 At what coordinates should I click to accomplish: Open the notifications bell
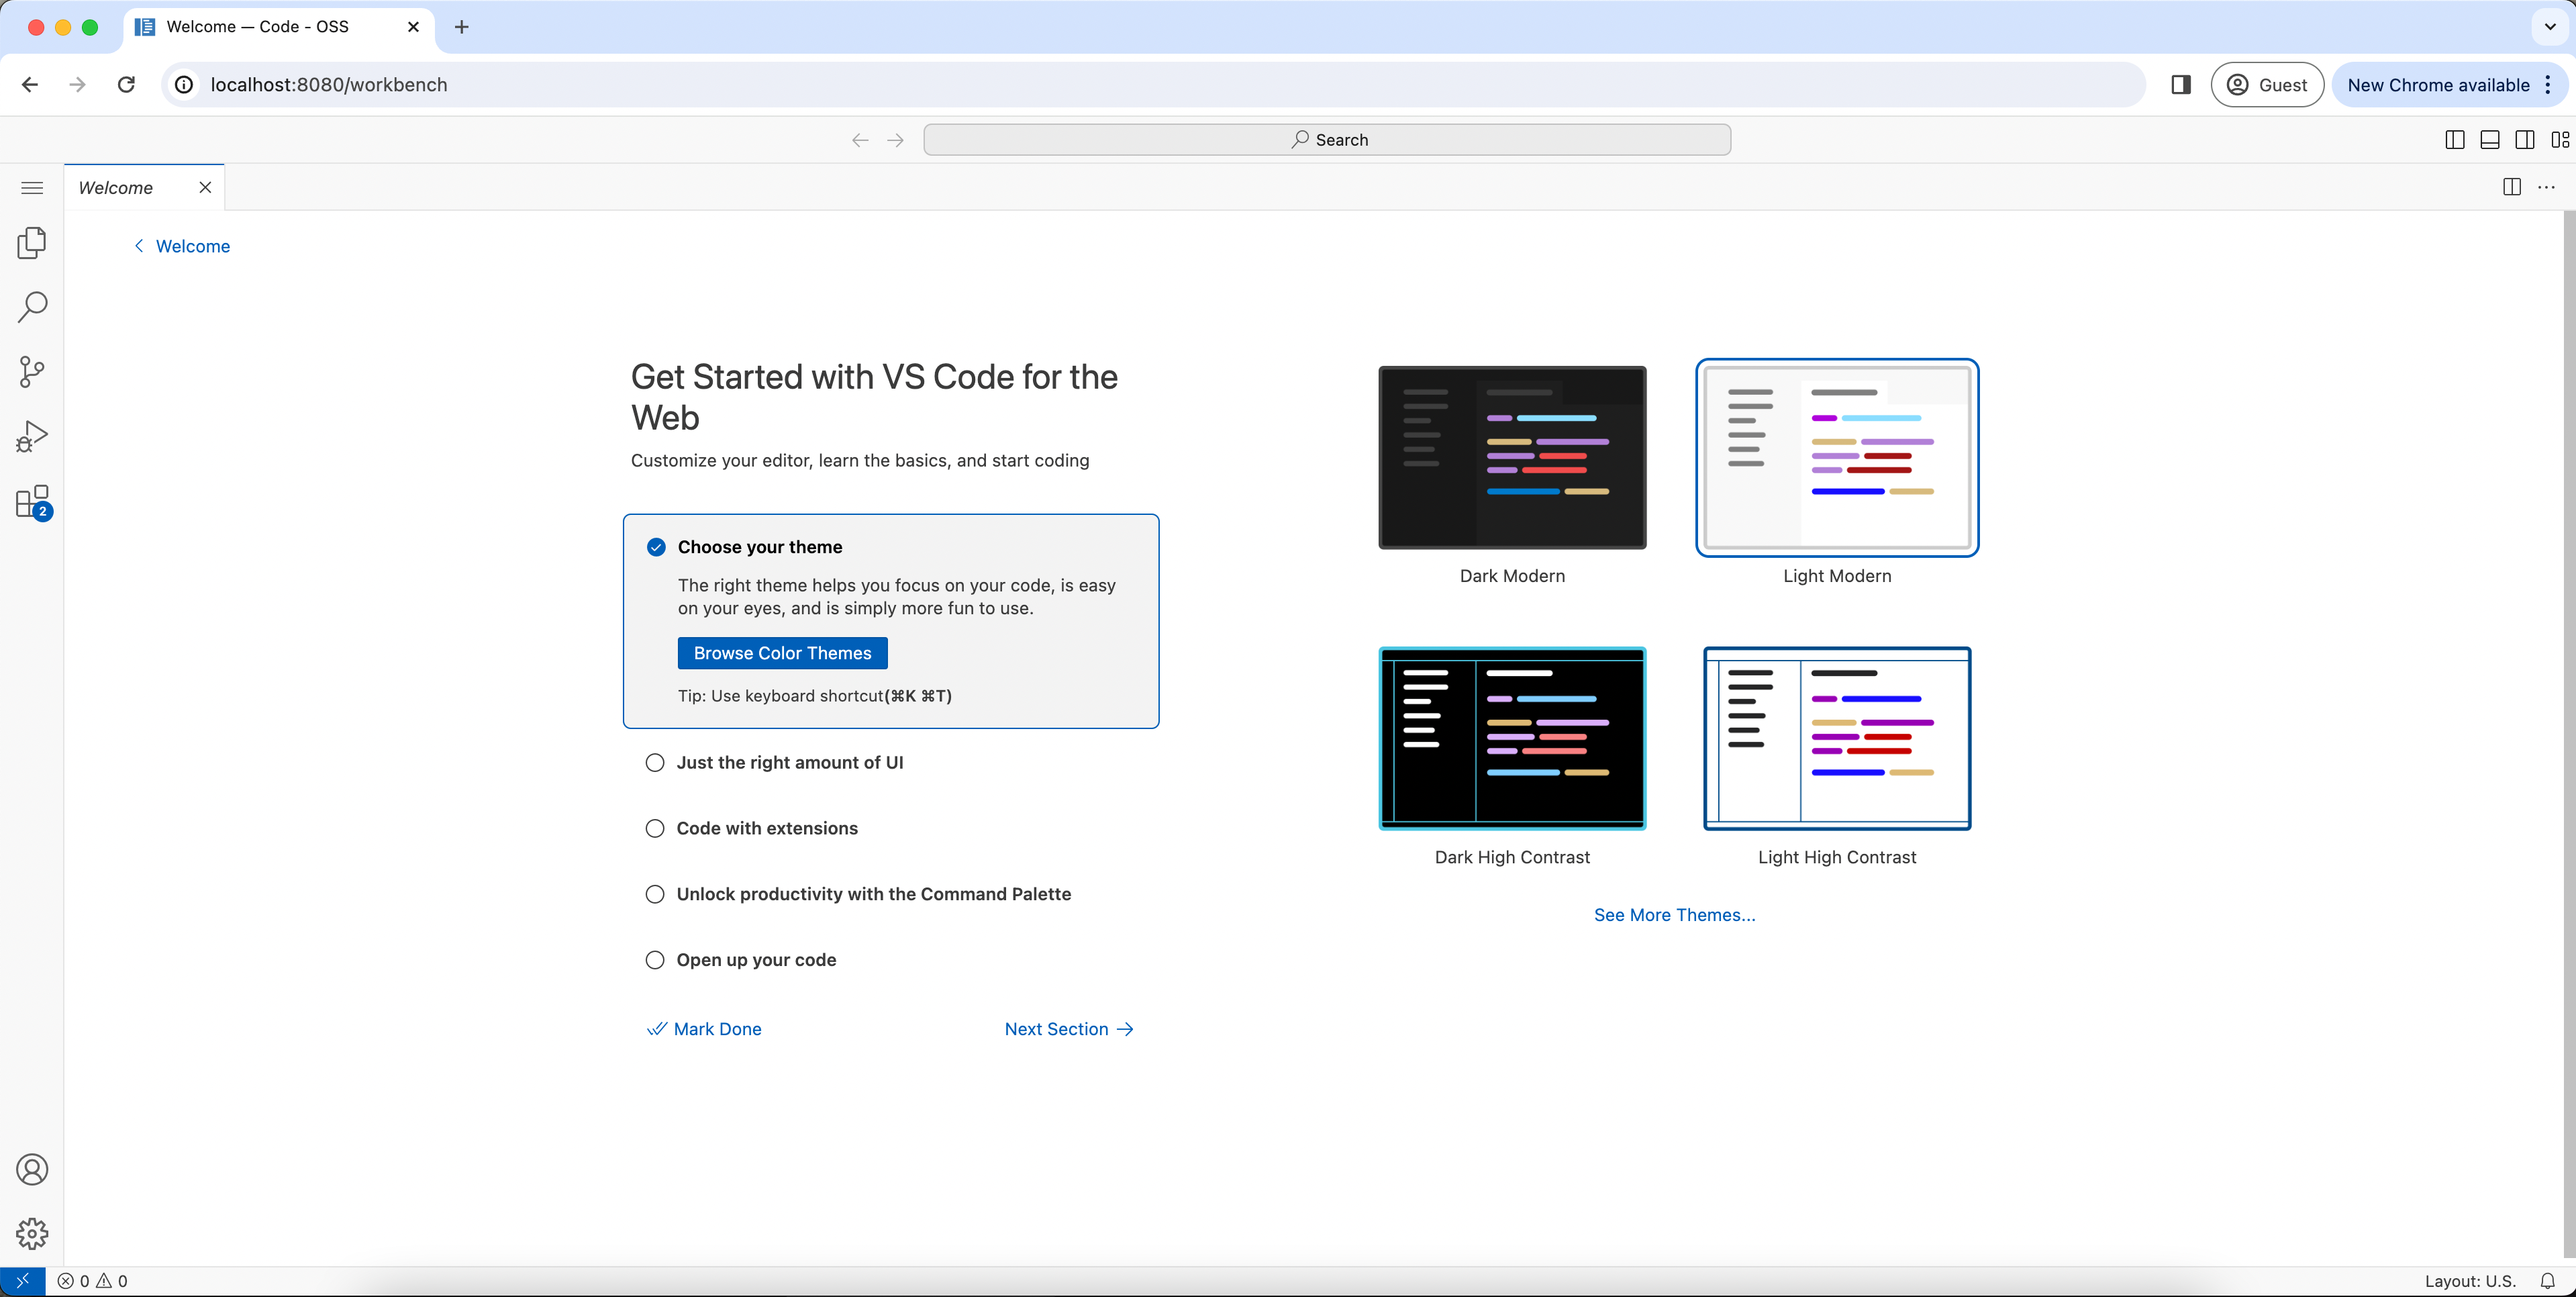coord(2548,1281)
